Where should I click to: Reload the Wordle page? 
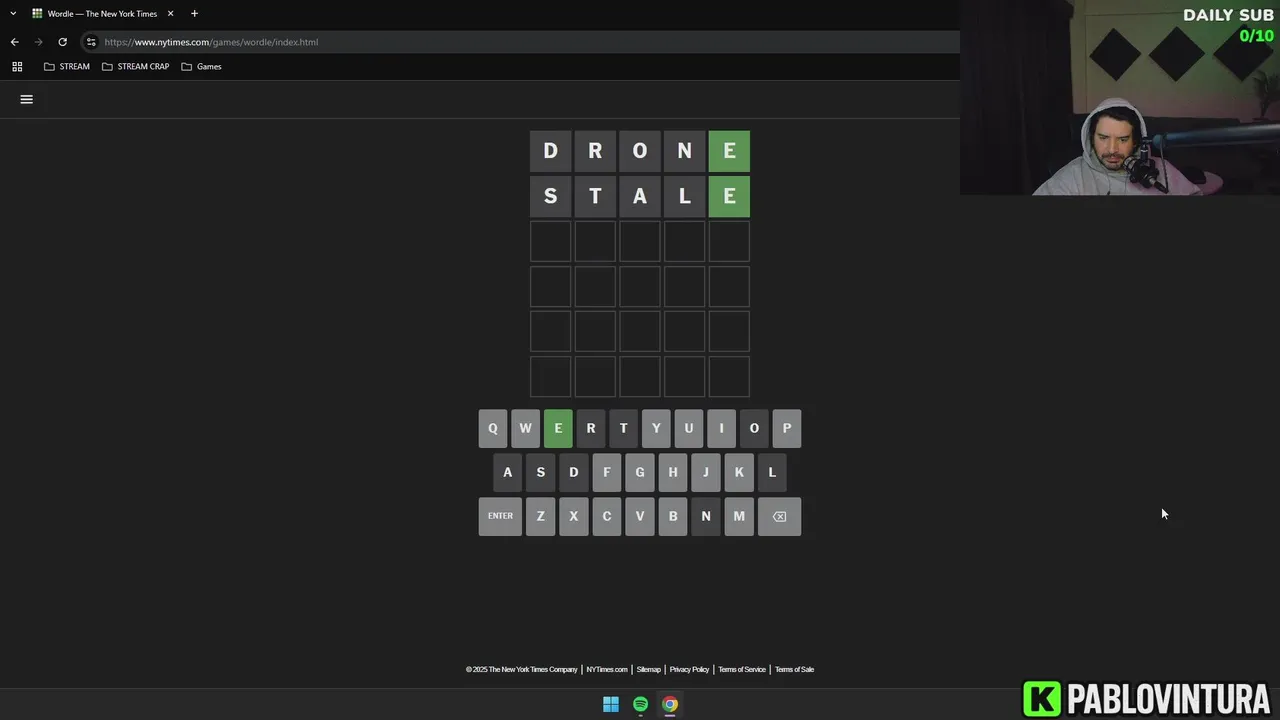62,42
